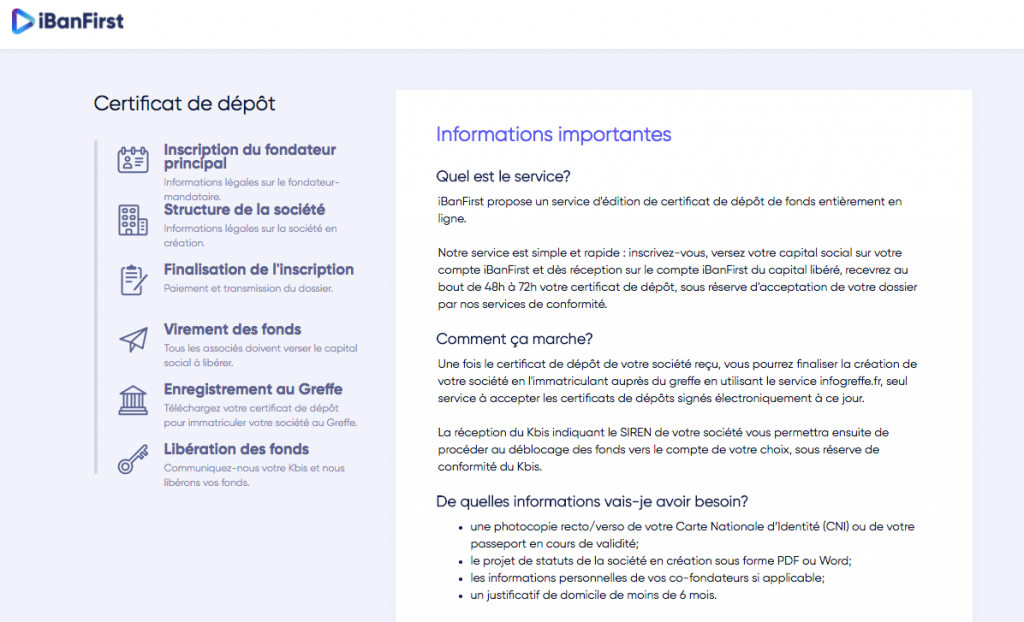Image resolution: width=1024 pixels, height=622 pixels.
Task: Click paragraph starting iBanFirst propose un service
Action: tap(669, 210)
